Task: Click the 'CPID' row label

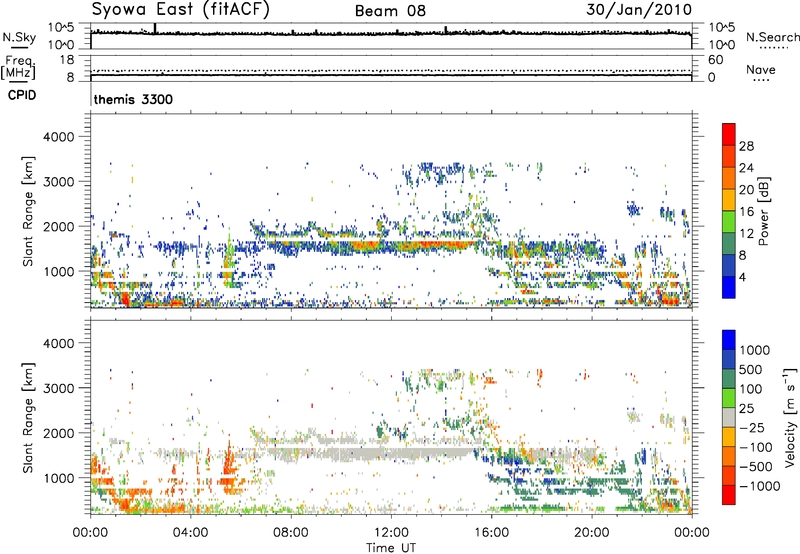Action: click(22, 95)
